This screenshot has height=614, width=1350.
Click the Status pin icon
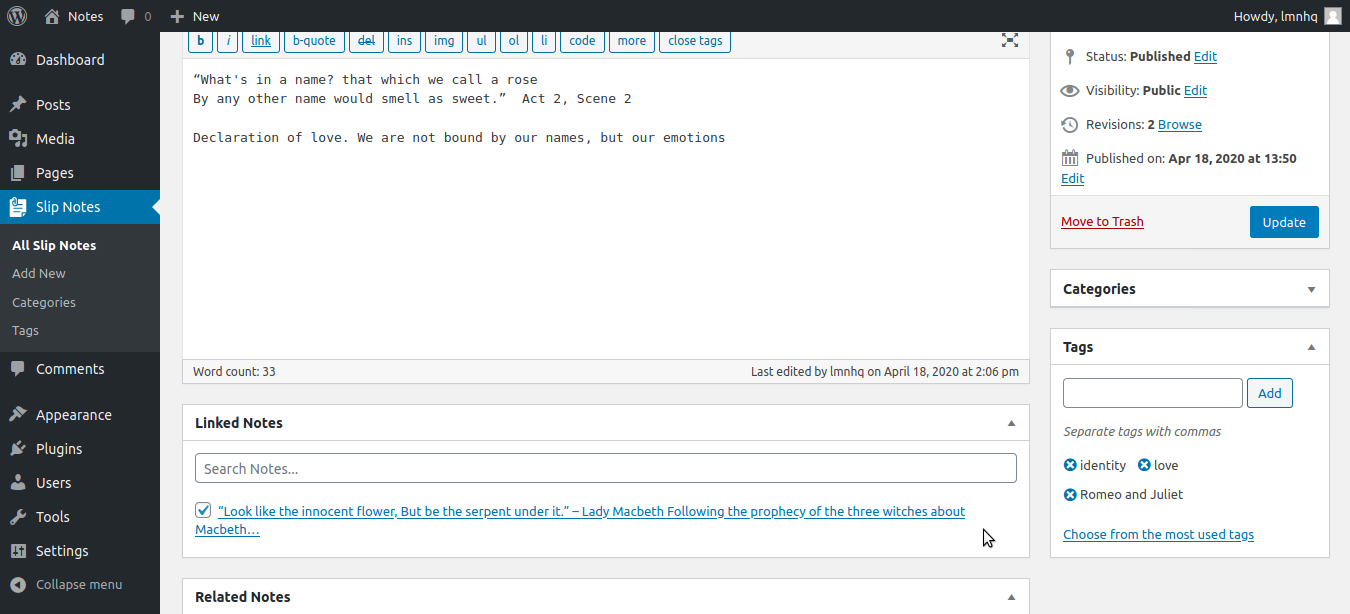tap(1070, 57)
